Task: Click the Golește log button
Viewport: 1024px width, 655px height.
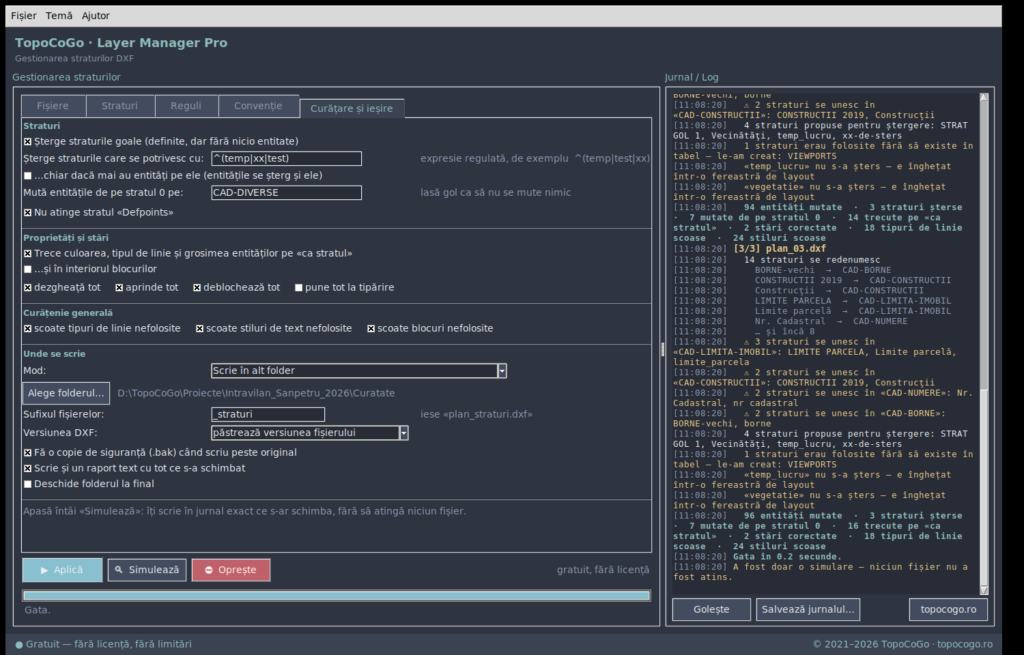Action: click(711, 609)
